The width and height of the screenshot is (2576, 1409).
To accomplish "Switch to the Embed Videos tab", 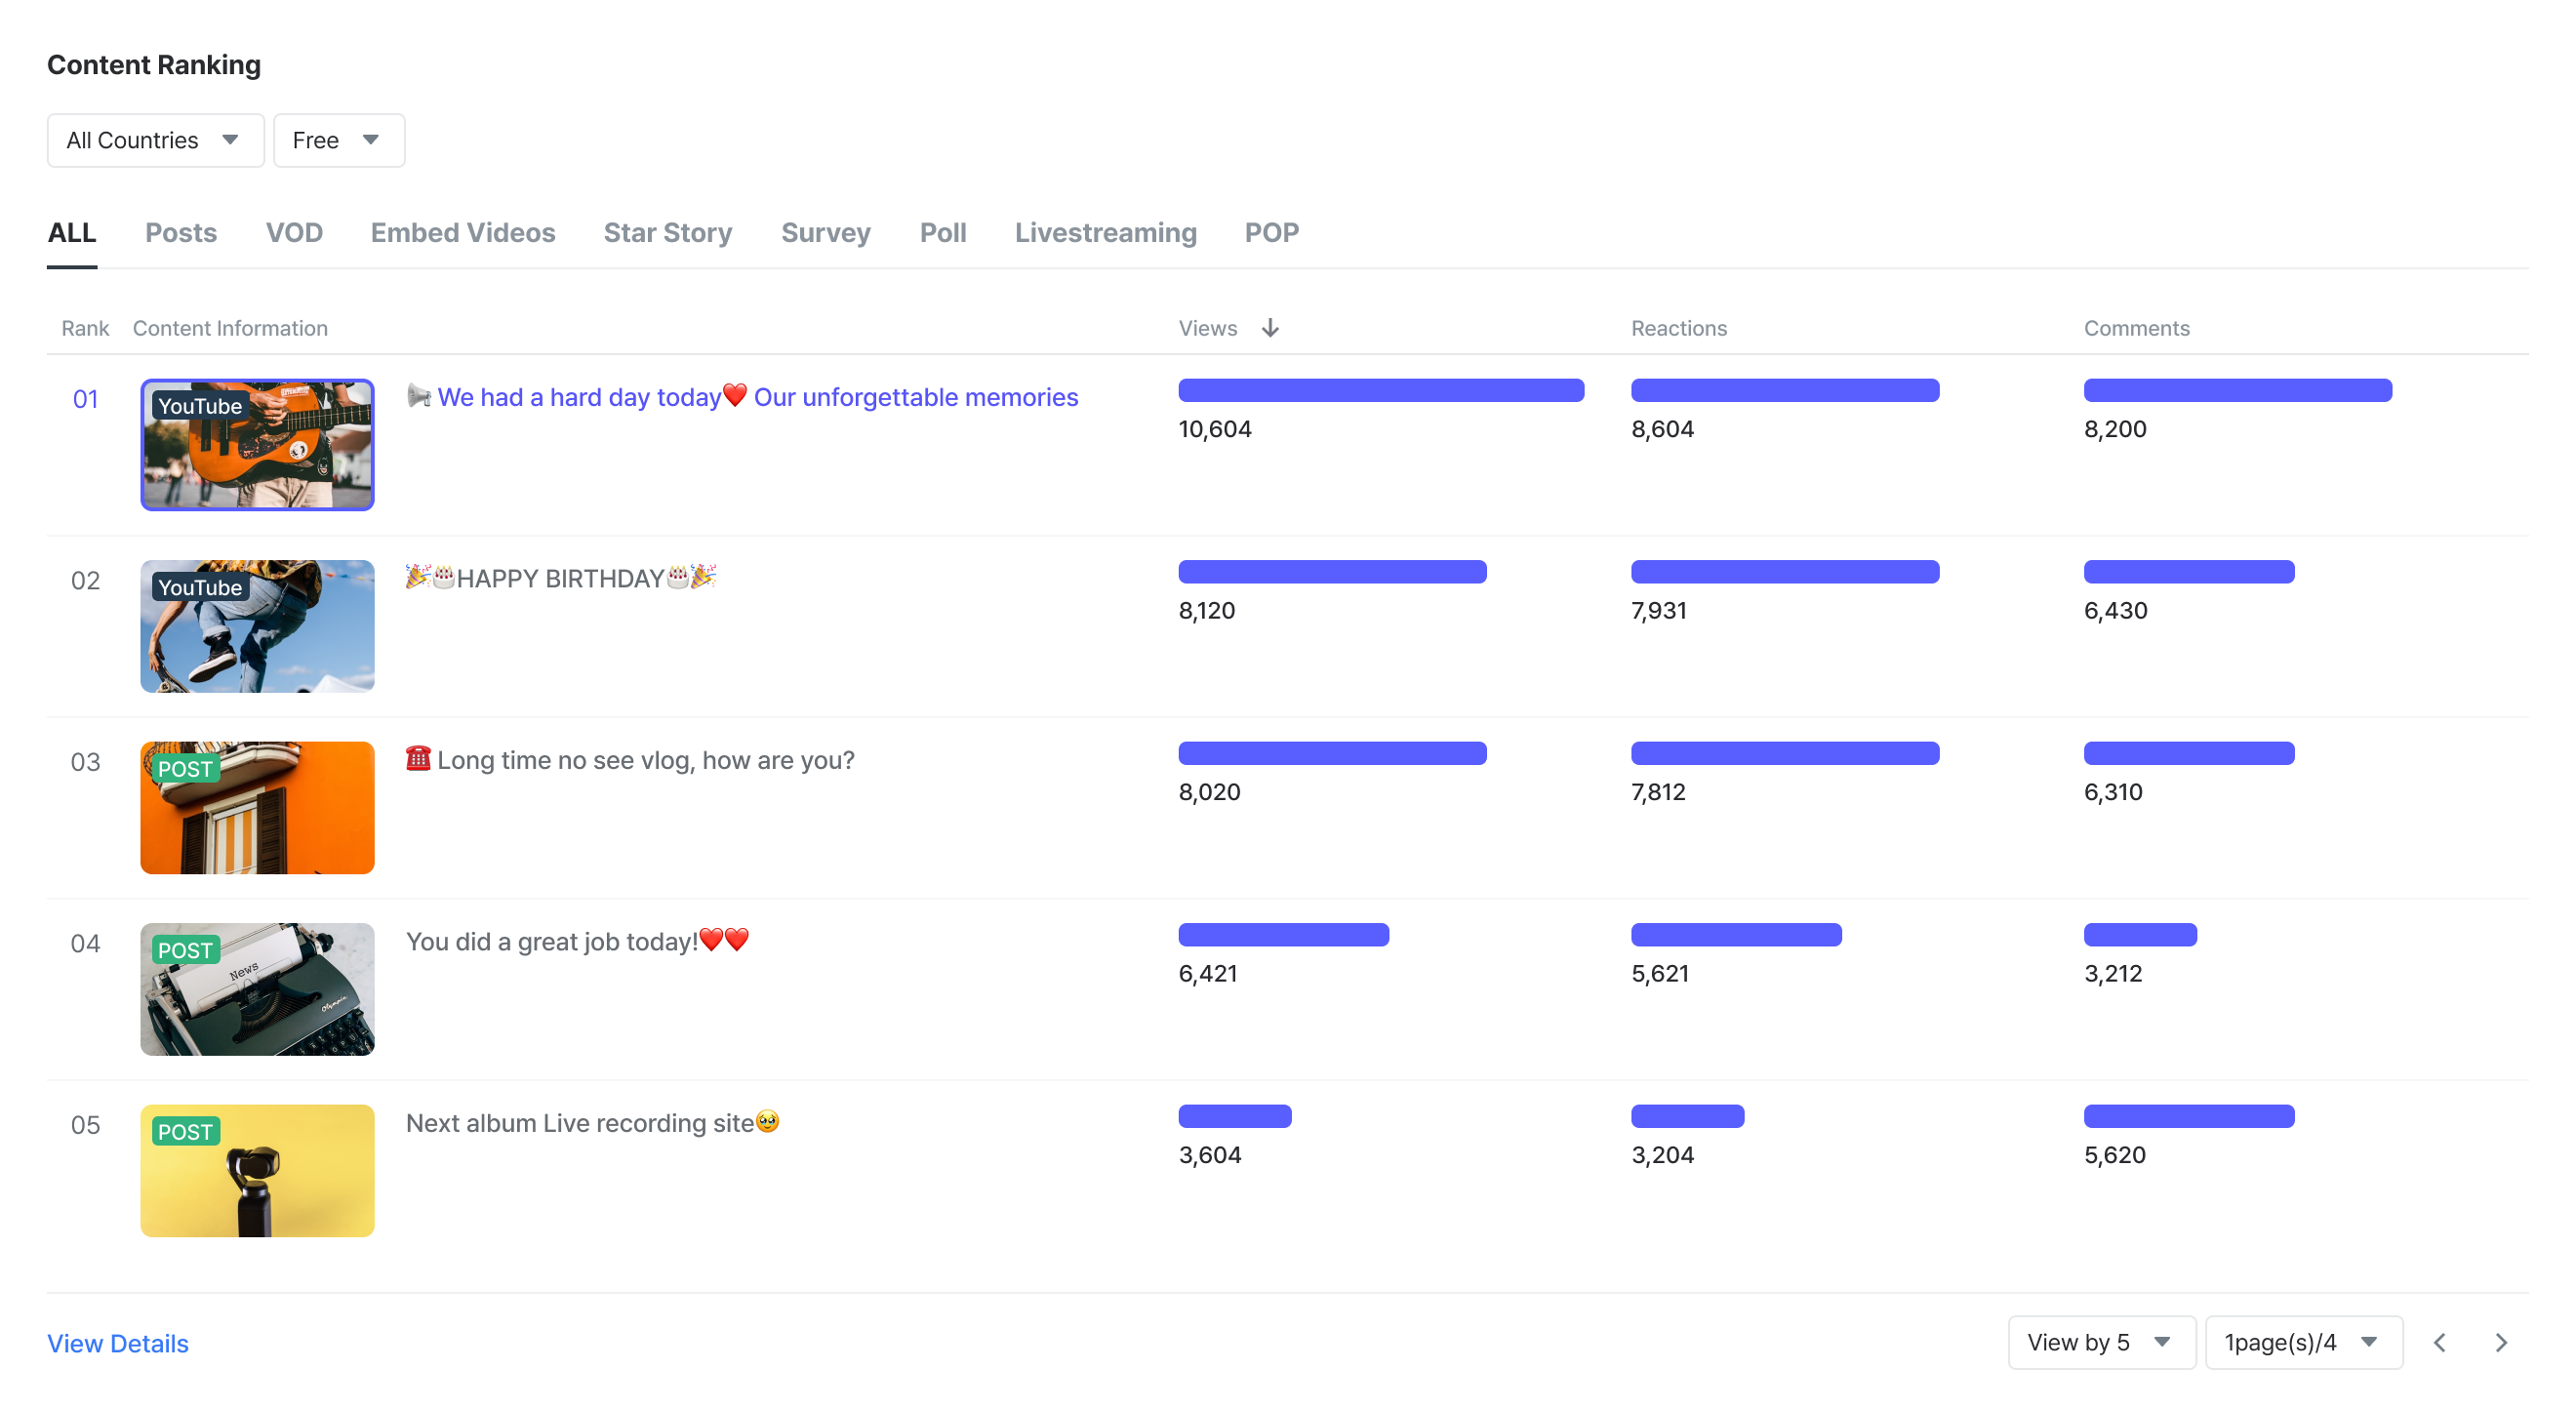I will coord(463,233).
